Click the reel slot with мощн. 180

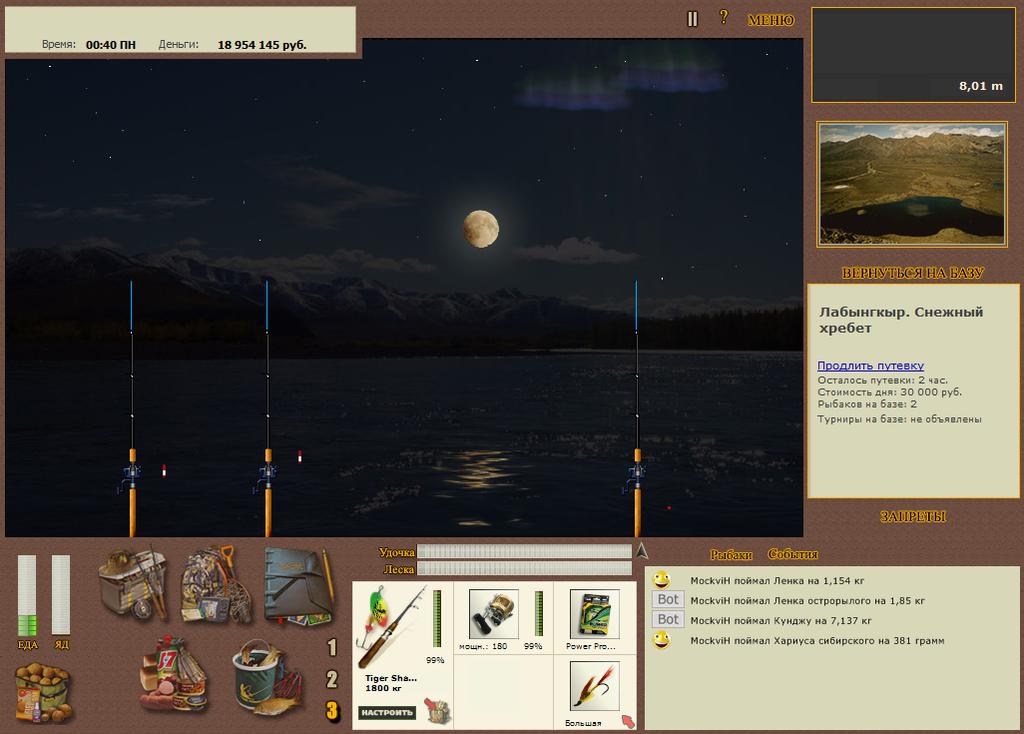tap(493, 613)
